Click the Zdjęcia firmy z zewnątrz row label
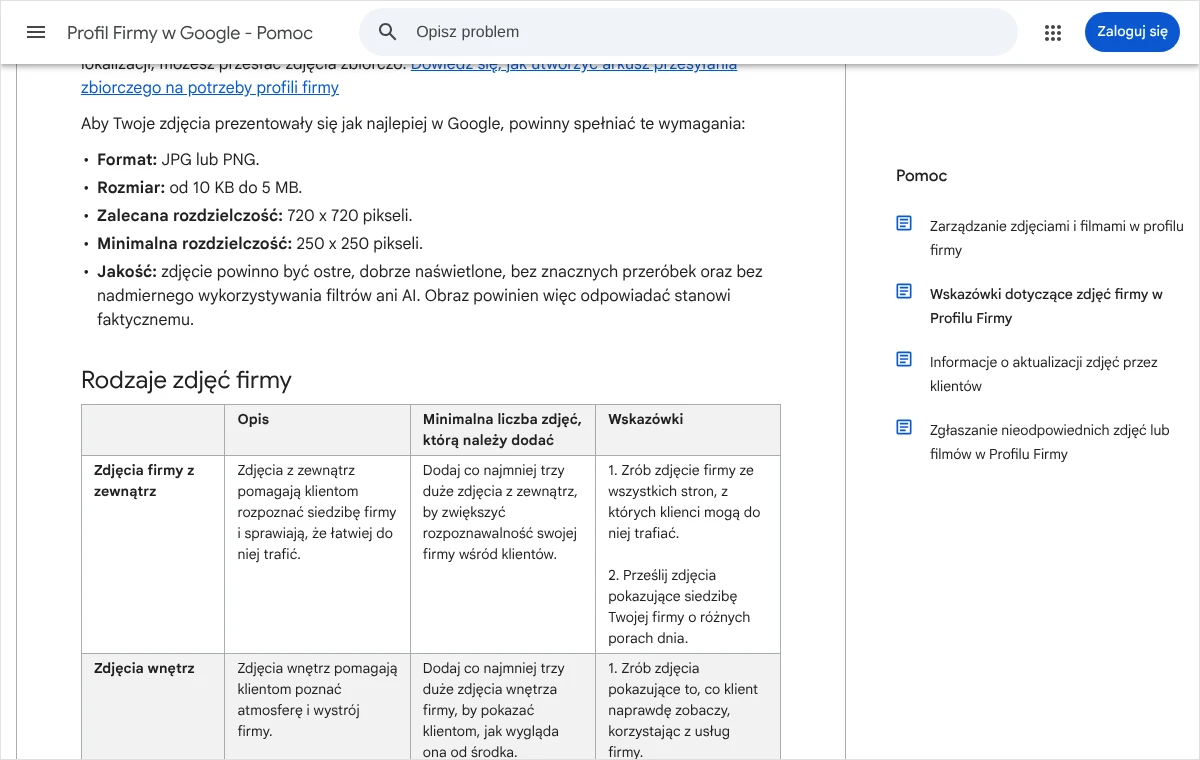The image size is (1200, 760). click(144, 481)
